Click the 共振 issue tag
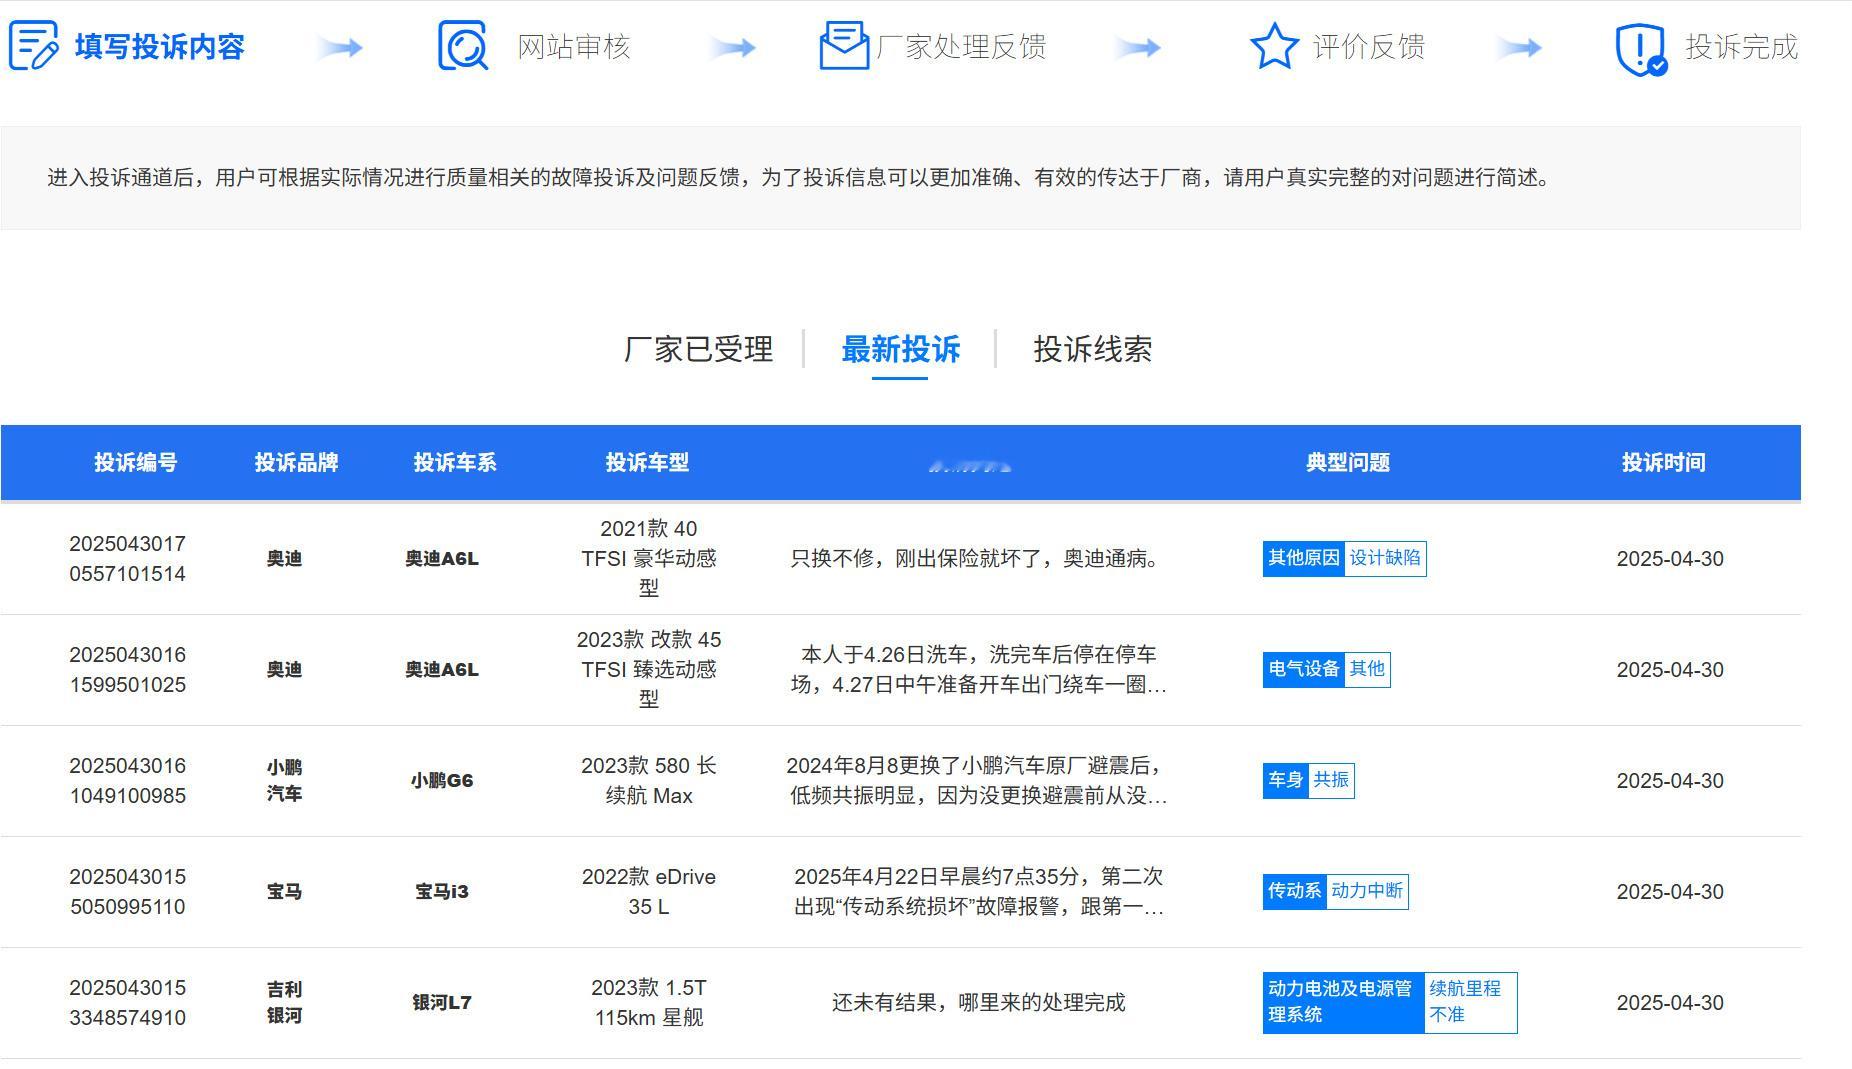 [x=1331, y=780]
